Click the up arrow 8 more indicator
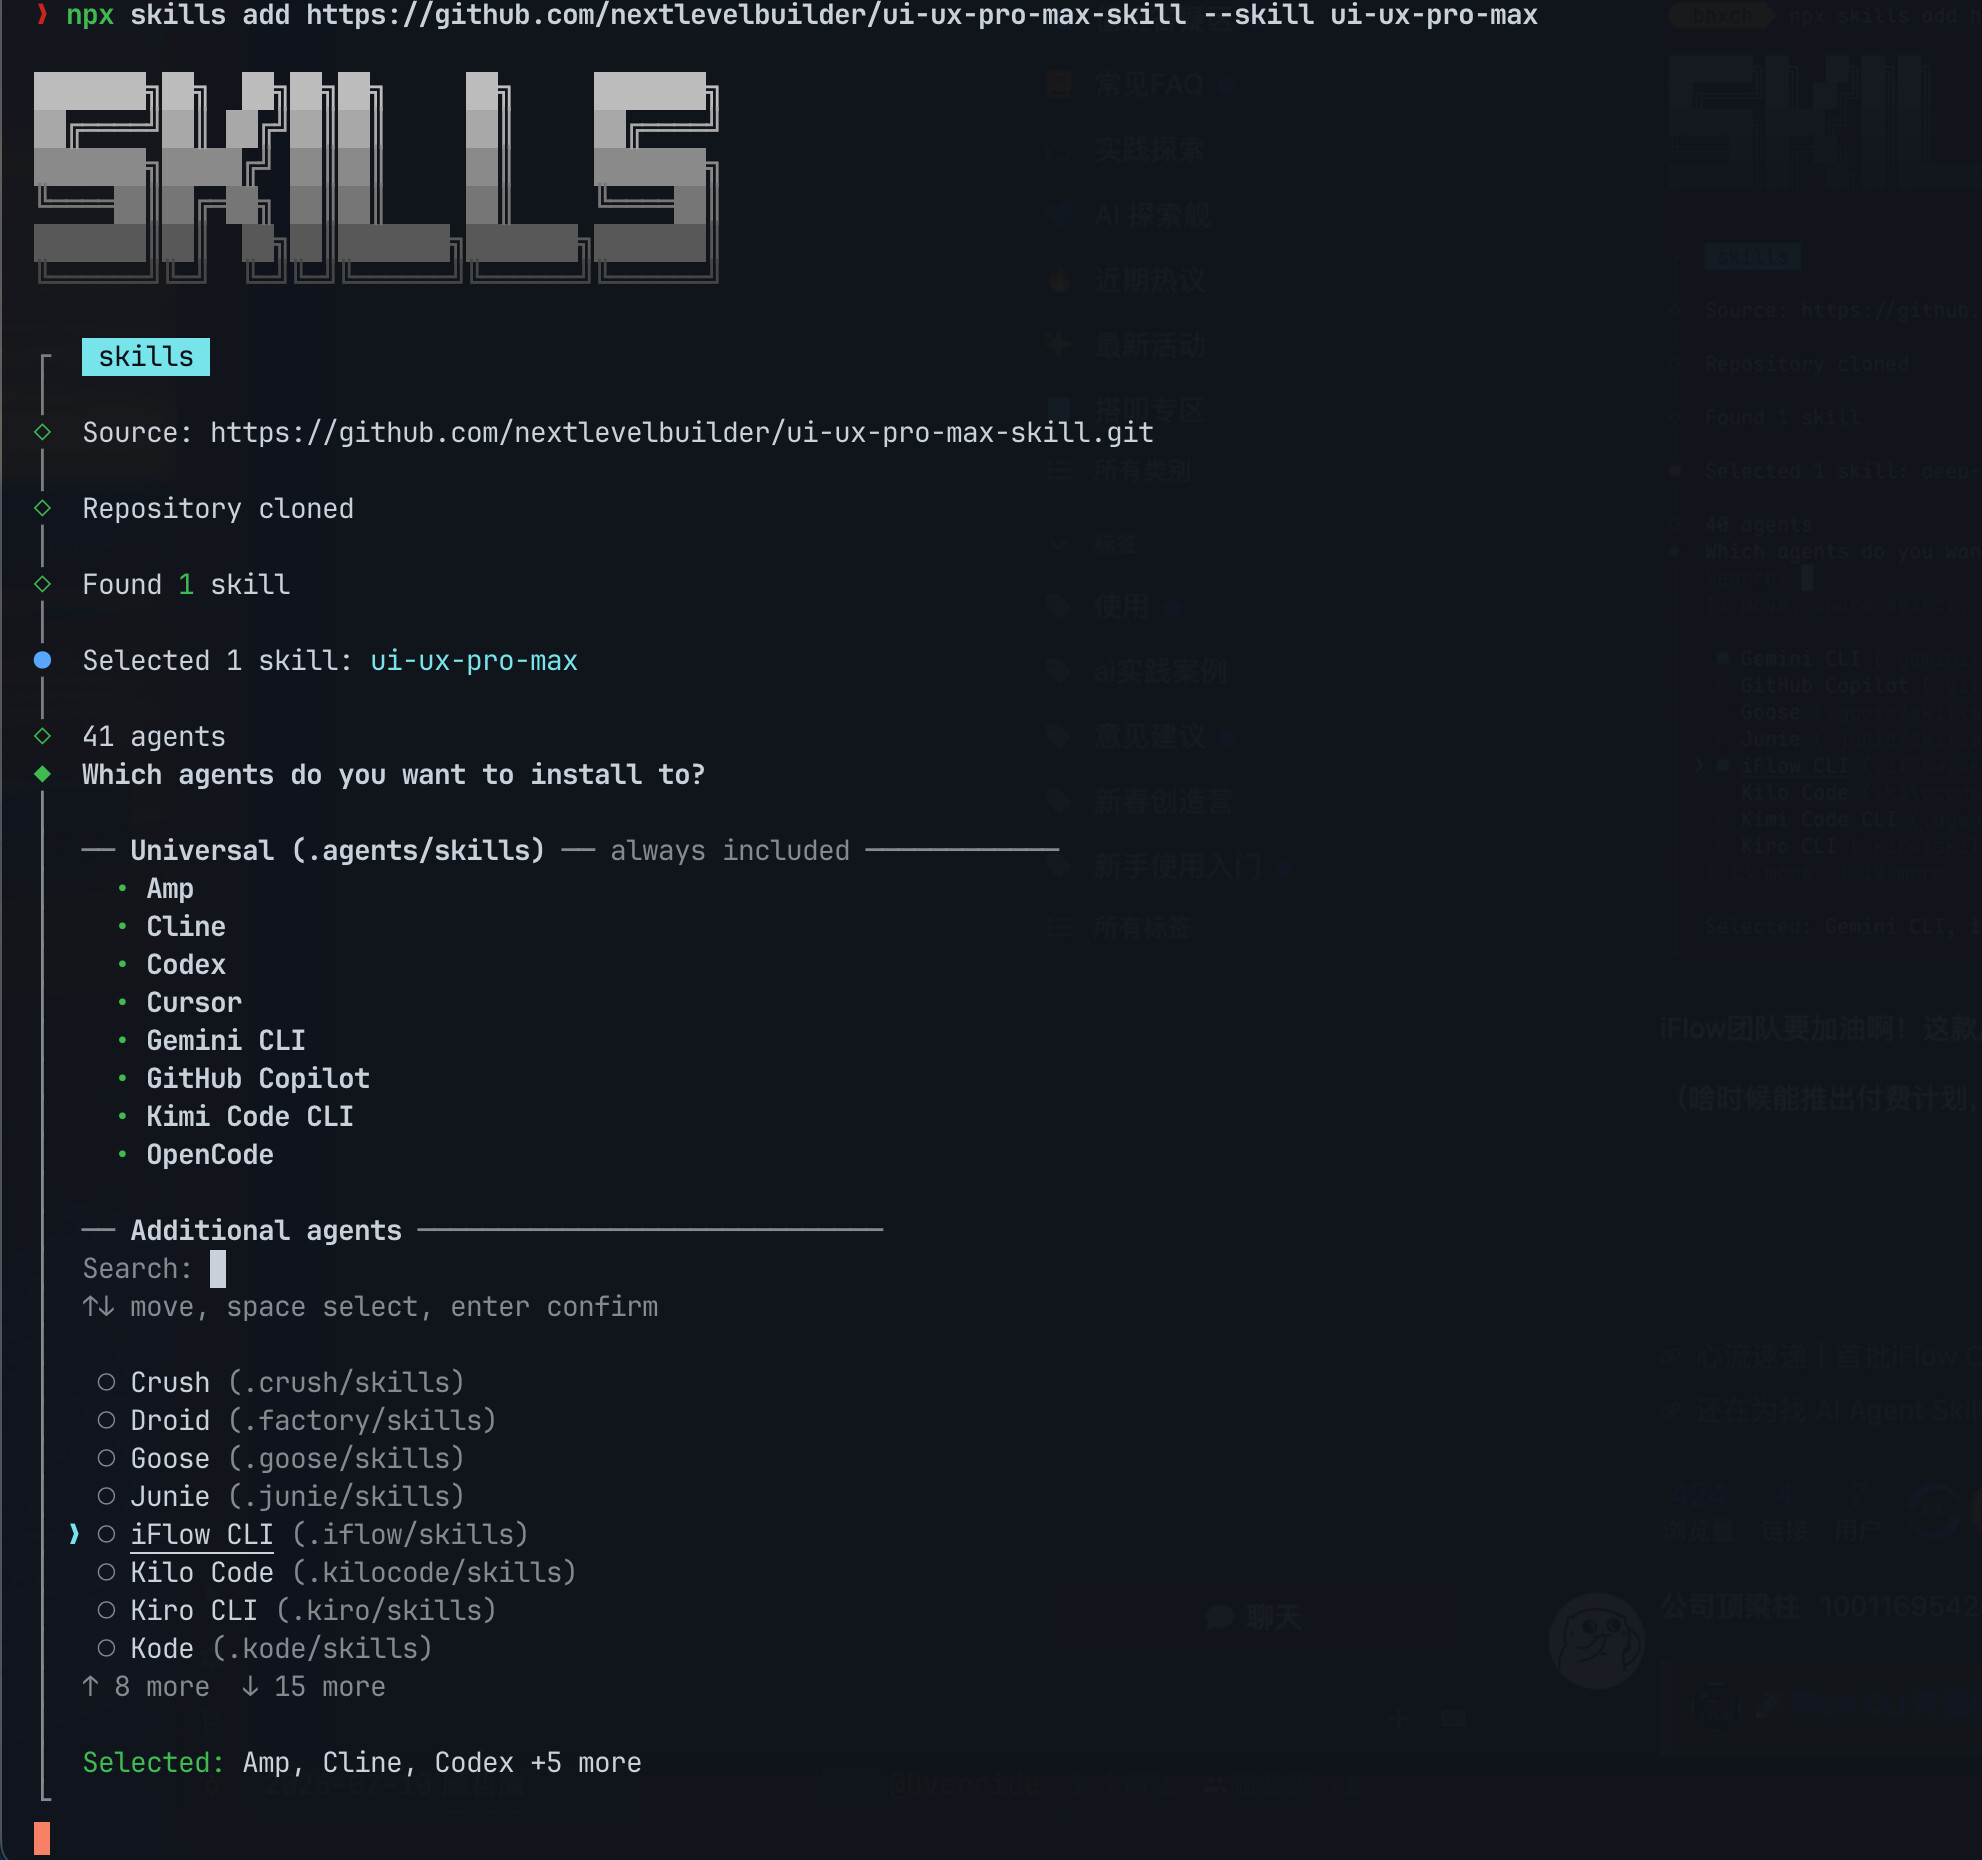 (x=146, y=1687)
